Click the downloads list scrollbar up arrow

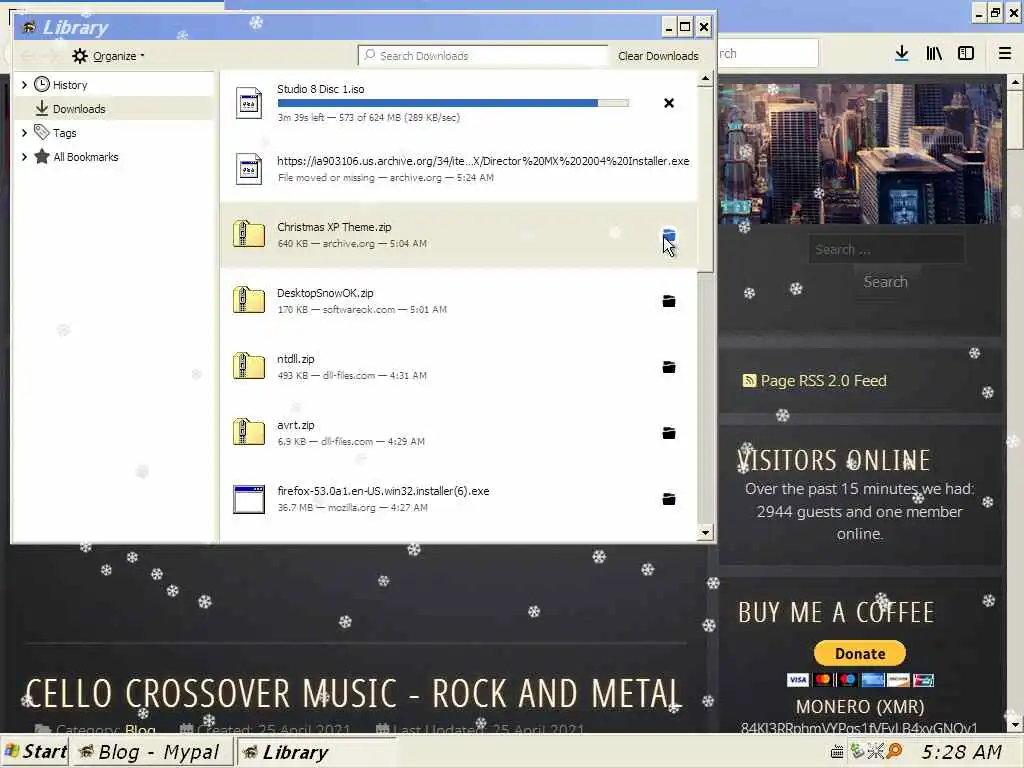point(705,78)
